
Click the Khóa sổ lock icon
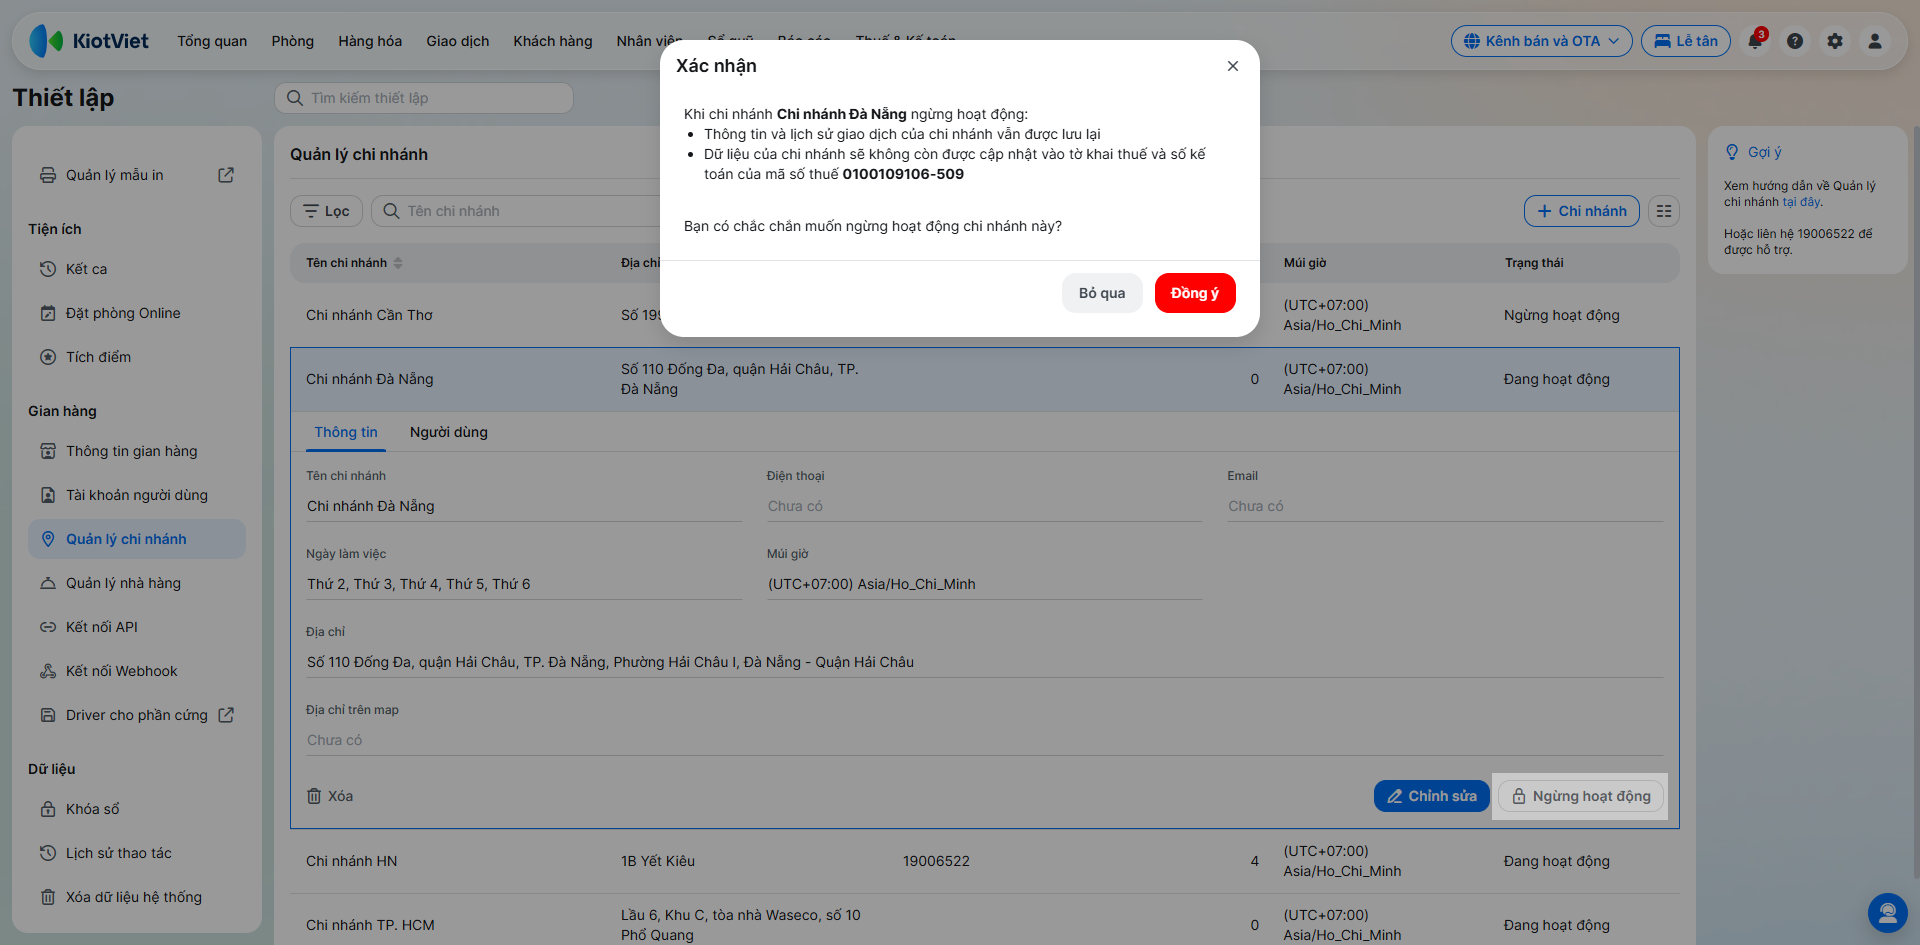click(x=48, y=809)
